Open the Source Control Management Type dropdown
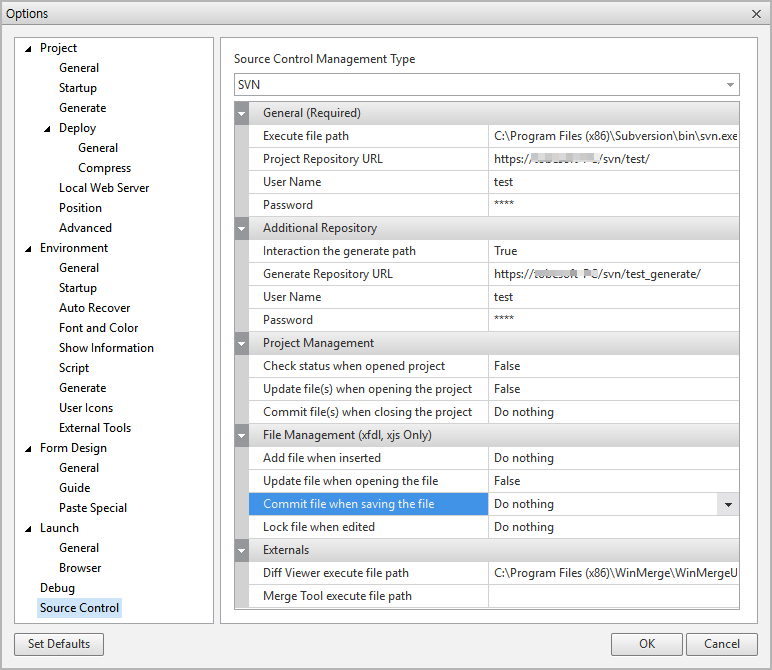The width and height of the screenshot is (772, 670). 730,85
